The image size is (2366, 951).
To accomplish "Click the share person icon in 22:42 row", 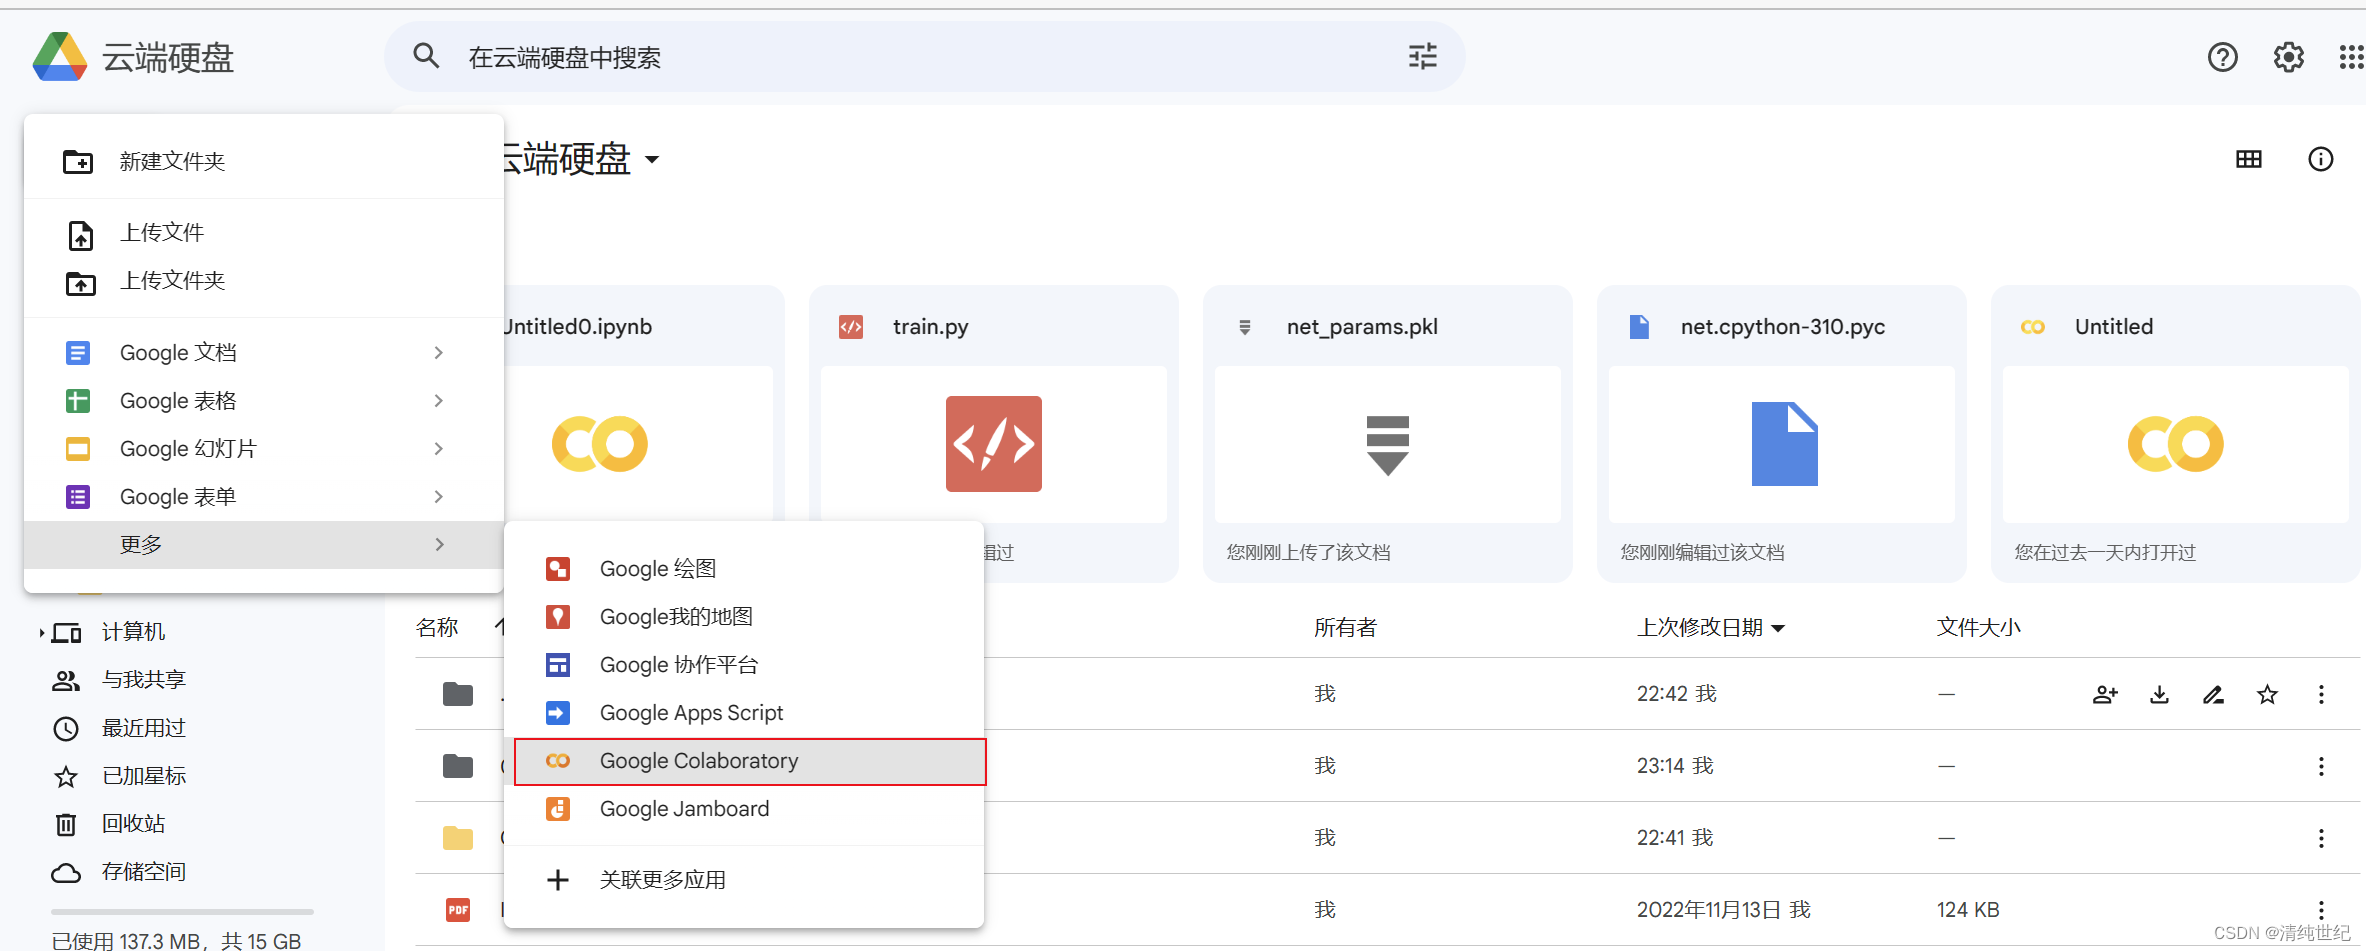I will tap(2105, 694).
